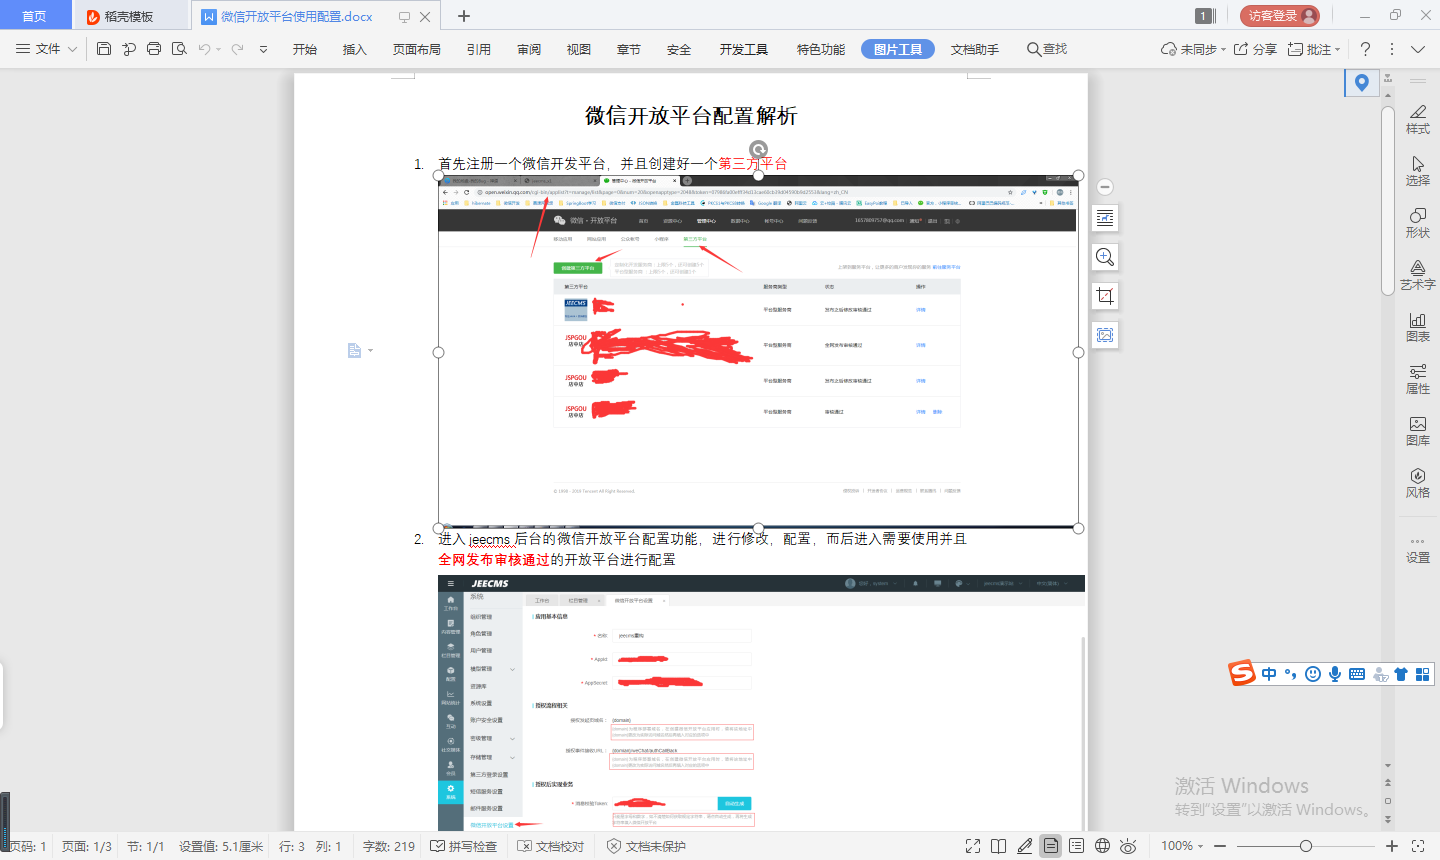Click the export to PDF icon

click(x=129, y=49)
